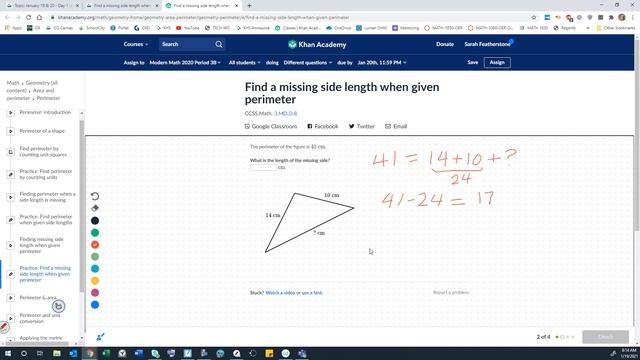Select the red-orange pen color
The image size is (640, 360).
[x=95, y=244]
